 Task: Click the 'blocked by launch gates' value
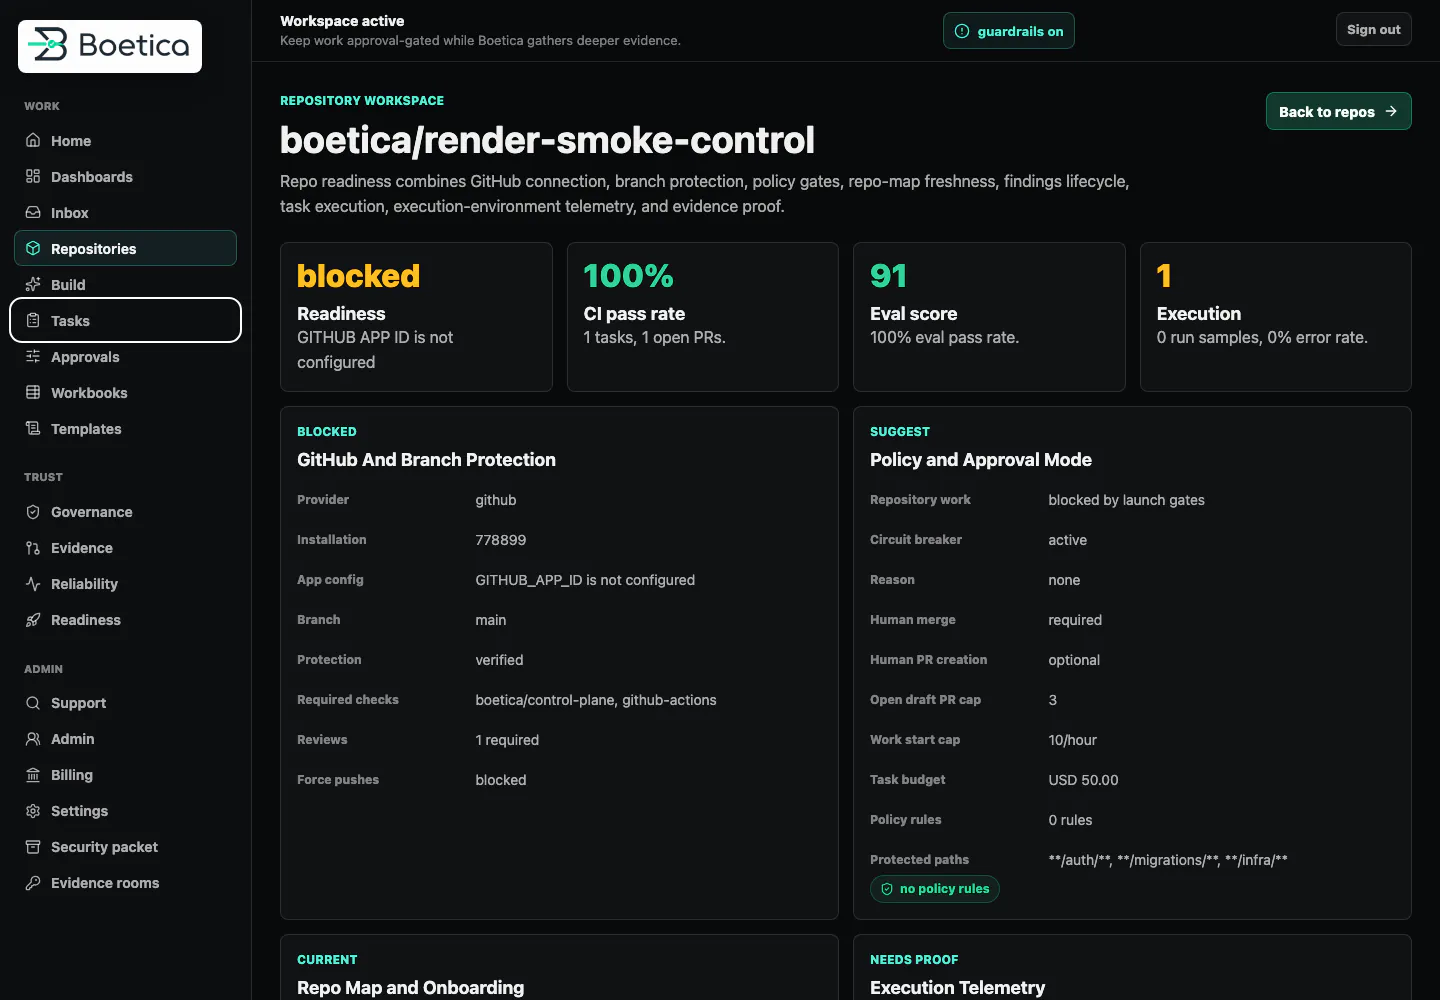[x=1126, y=500]
